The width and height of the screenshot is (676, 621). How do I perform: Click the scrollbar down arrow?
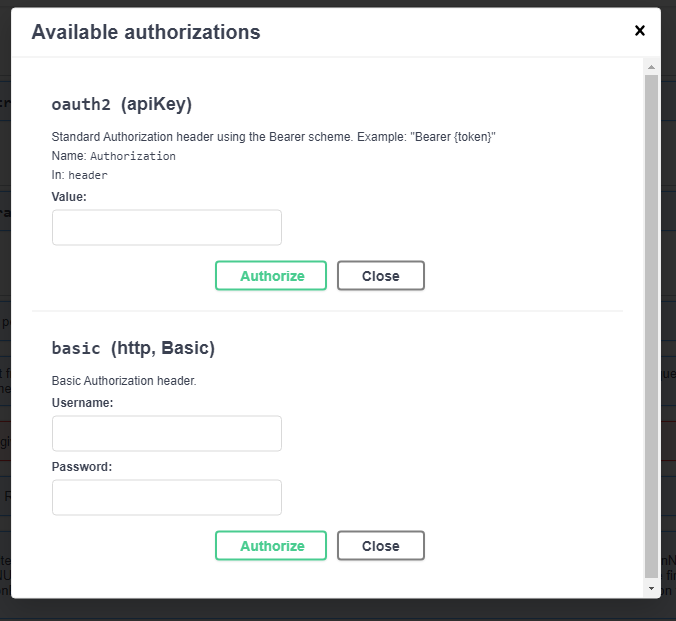coord(651,589)
